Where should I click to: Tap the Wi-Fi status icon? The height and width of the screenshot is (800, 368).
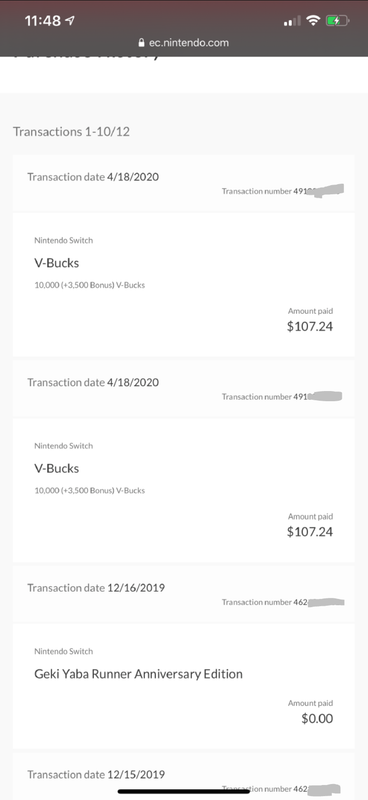[x=313, y=20]
